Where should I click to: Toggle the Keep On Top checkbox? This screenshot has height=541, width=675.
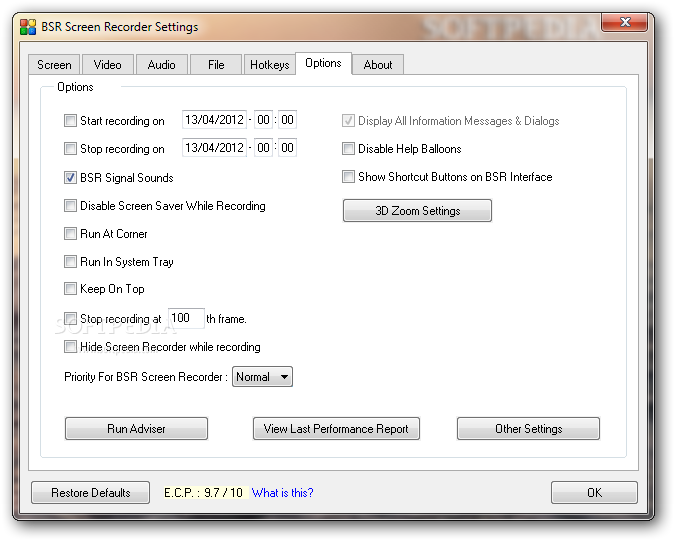tap(70, 288)
